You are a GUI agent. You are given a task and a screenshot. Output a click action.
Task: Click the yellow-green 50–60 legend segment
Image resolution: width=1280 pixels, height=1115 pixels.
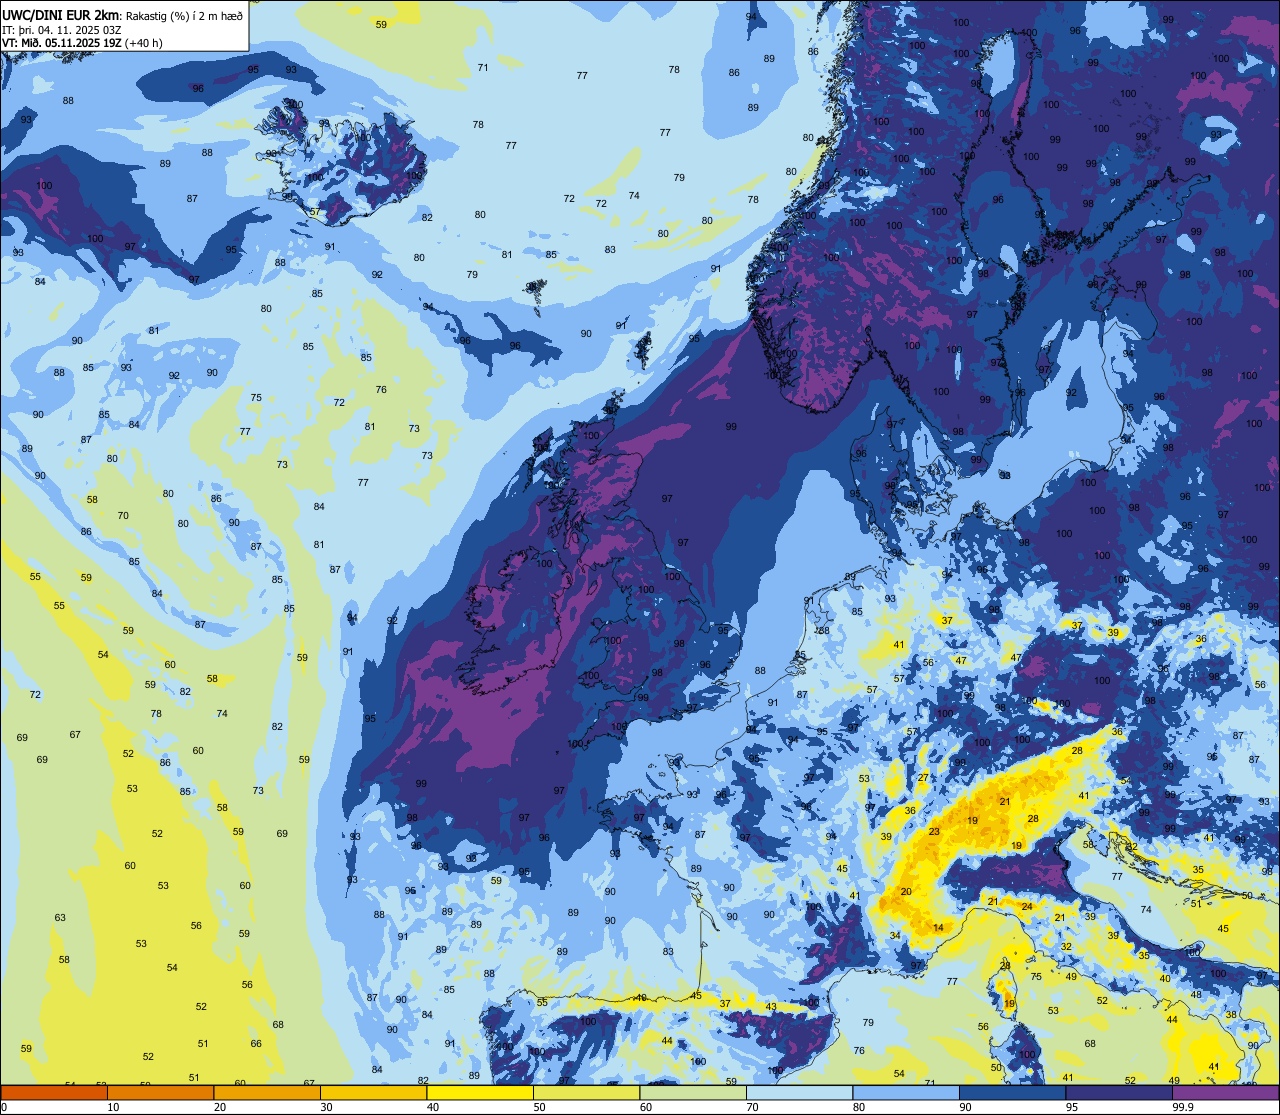point(586,1093)
